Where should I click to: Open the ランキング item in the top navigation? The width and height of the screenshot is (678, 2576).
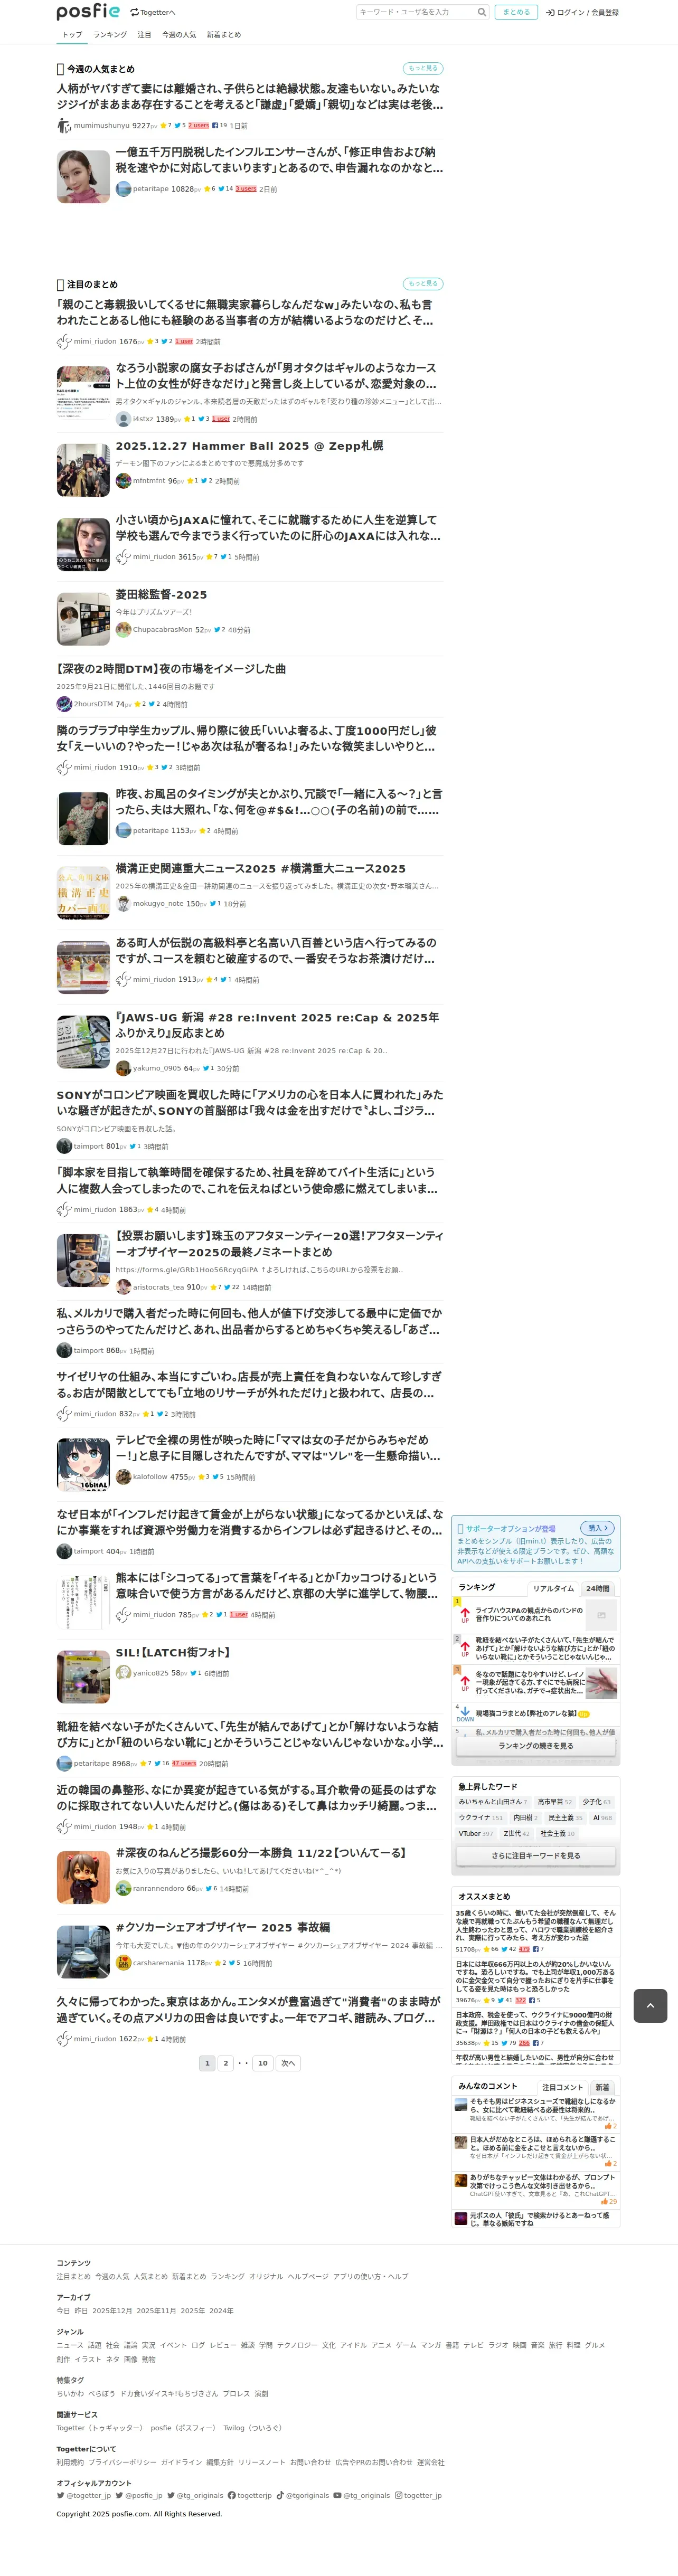click(110, 35)
